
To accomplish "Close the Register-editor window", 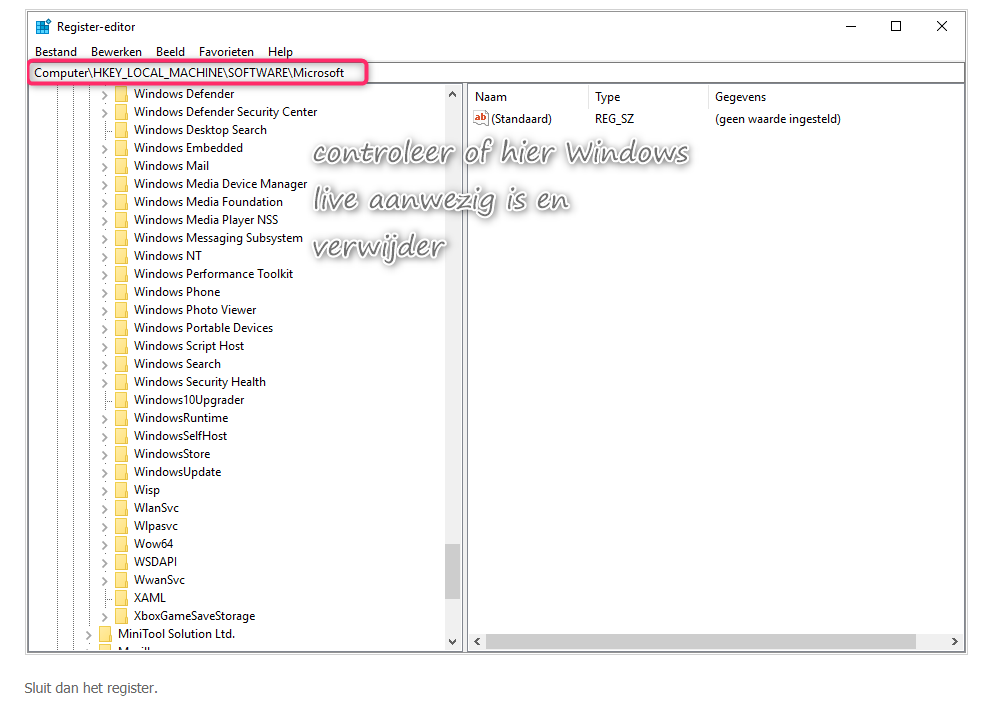I will [x=942, y=26].
